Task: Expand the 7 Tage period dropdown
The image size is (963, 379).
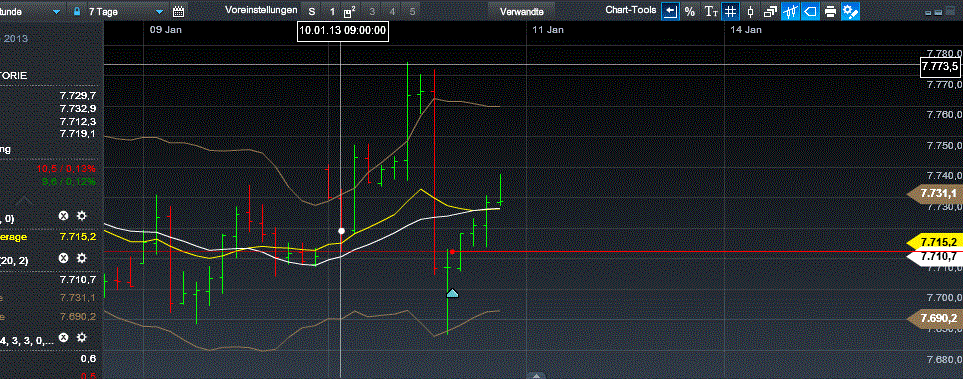Action: tap(160, 12)
